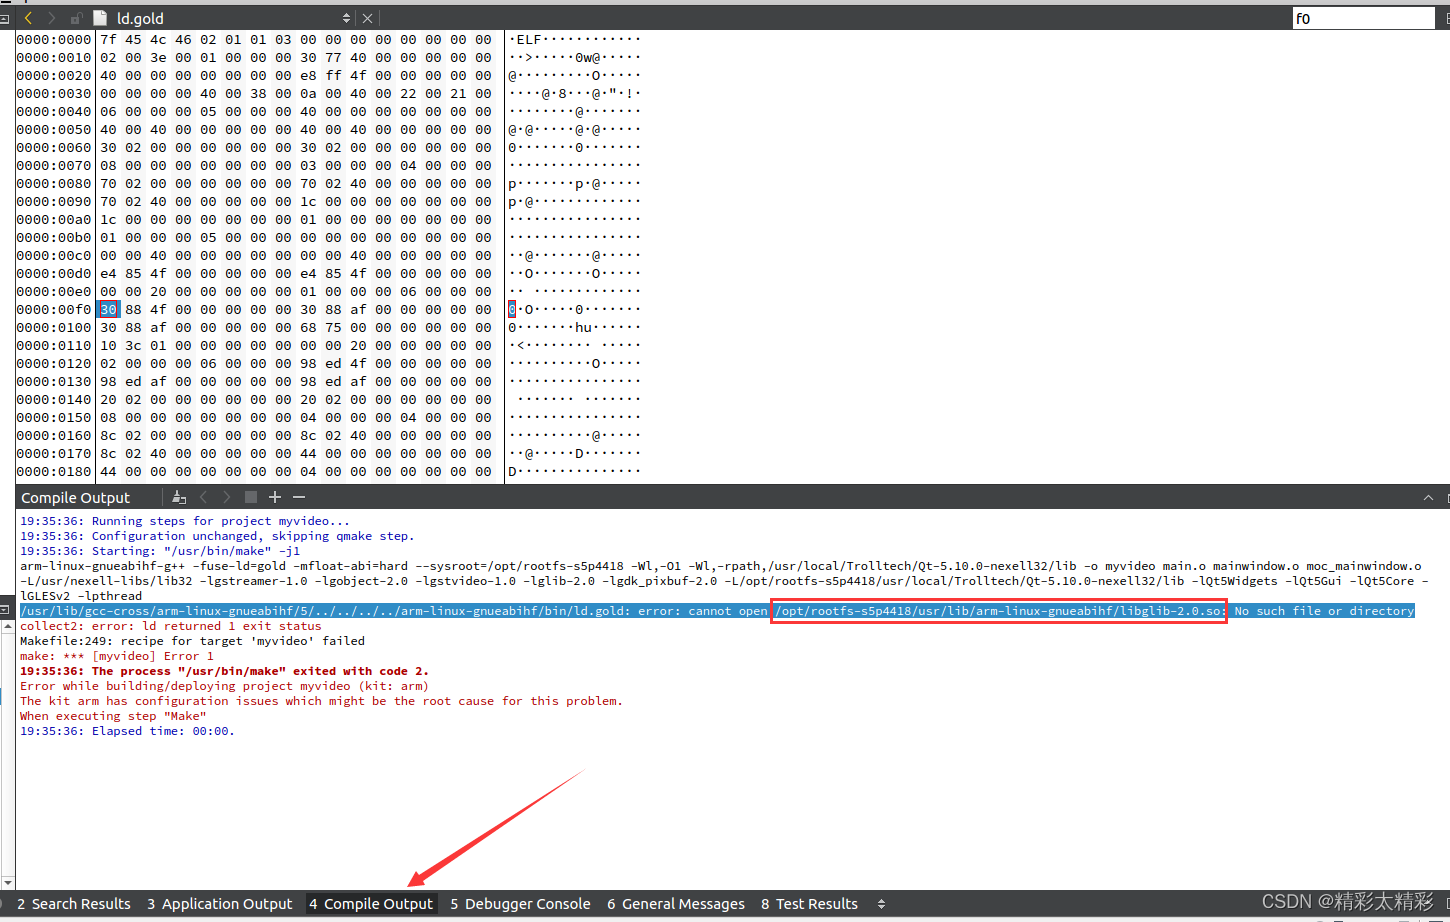Screen dimensions: 1450x922
Task: Click the ASCII text hu on row 0000:0100
Action: point(583,327)
